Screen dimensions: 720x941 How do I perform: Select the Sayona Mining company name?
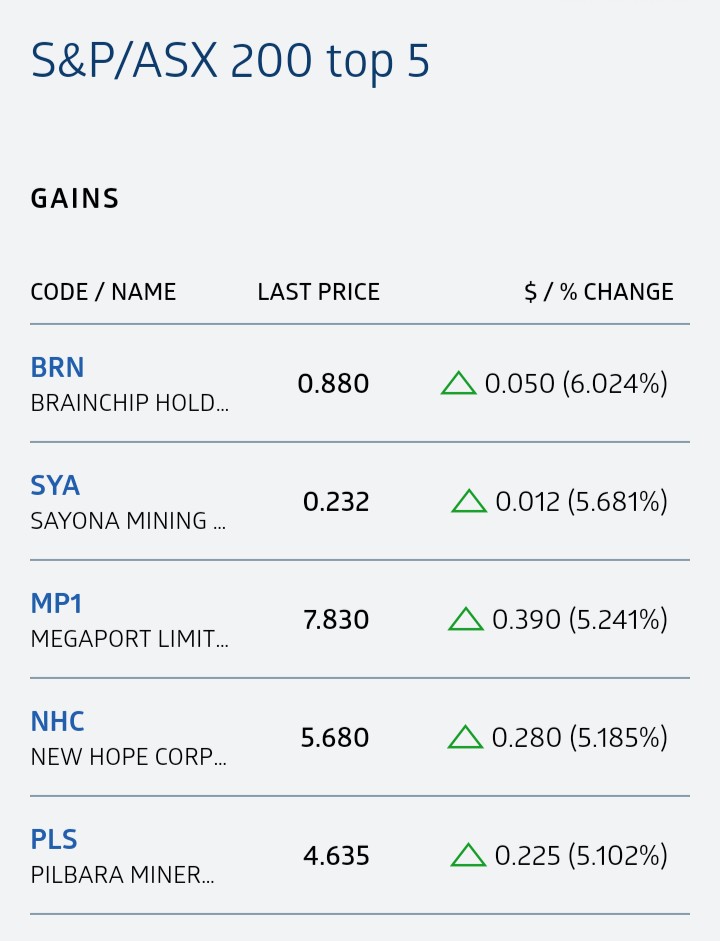128,521
